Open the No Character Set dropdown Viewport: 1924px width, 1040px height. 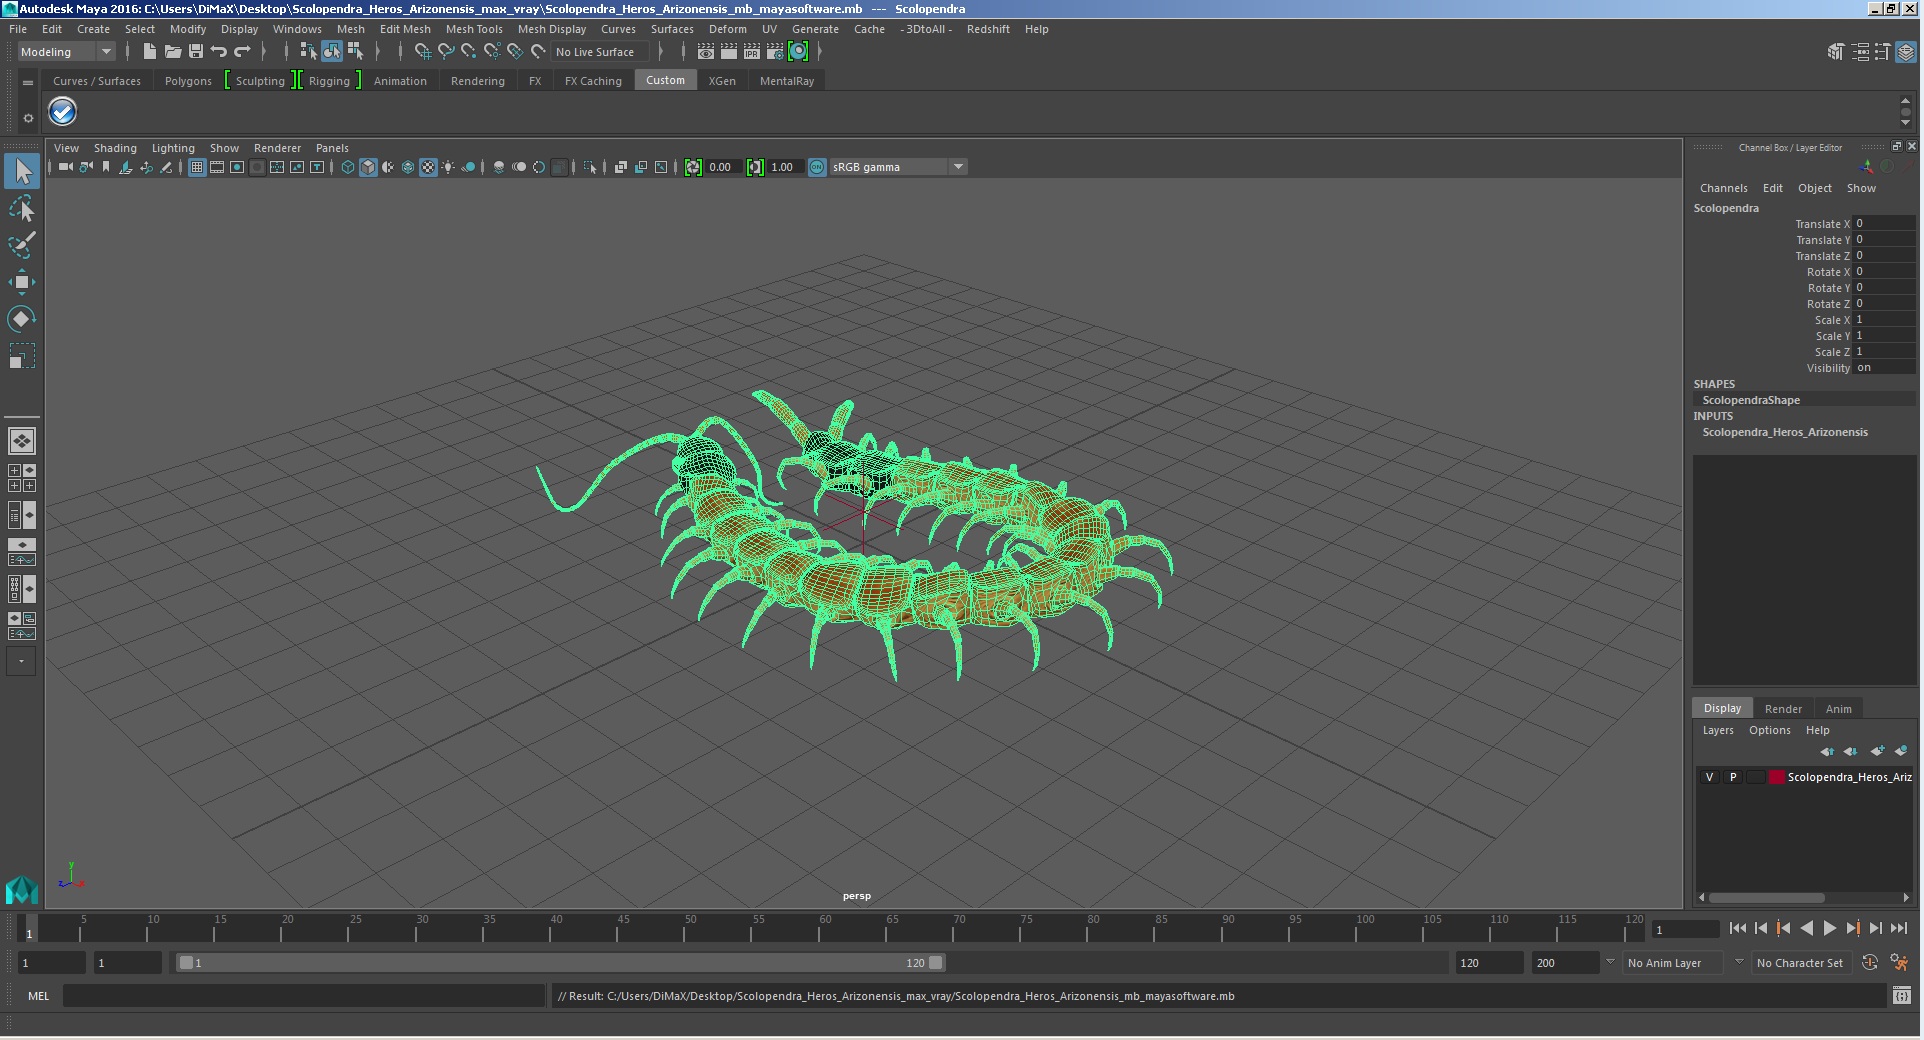click(1804, 963)
